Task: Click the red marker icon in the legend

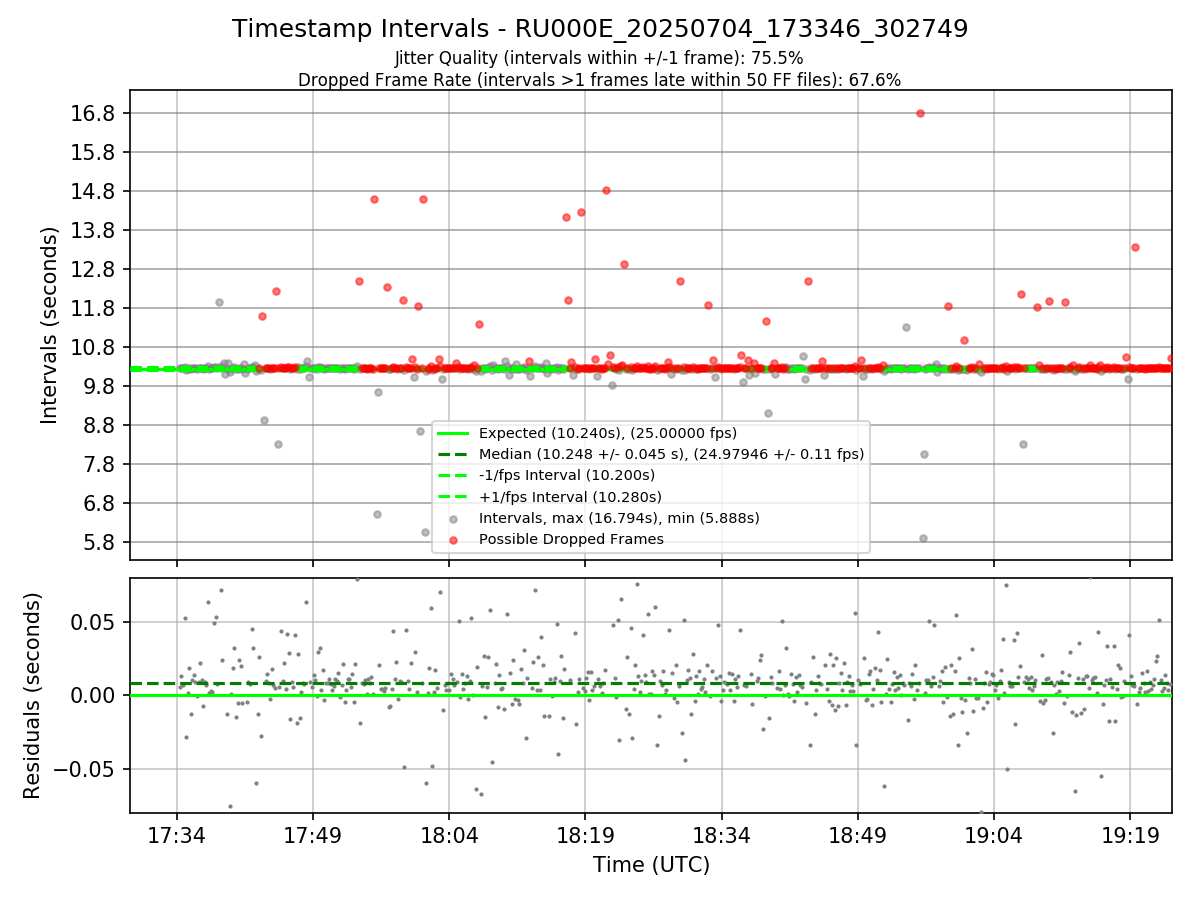Action: pos(454,540)
